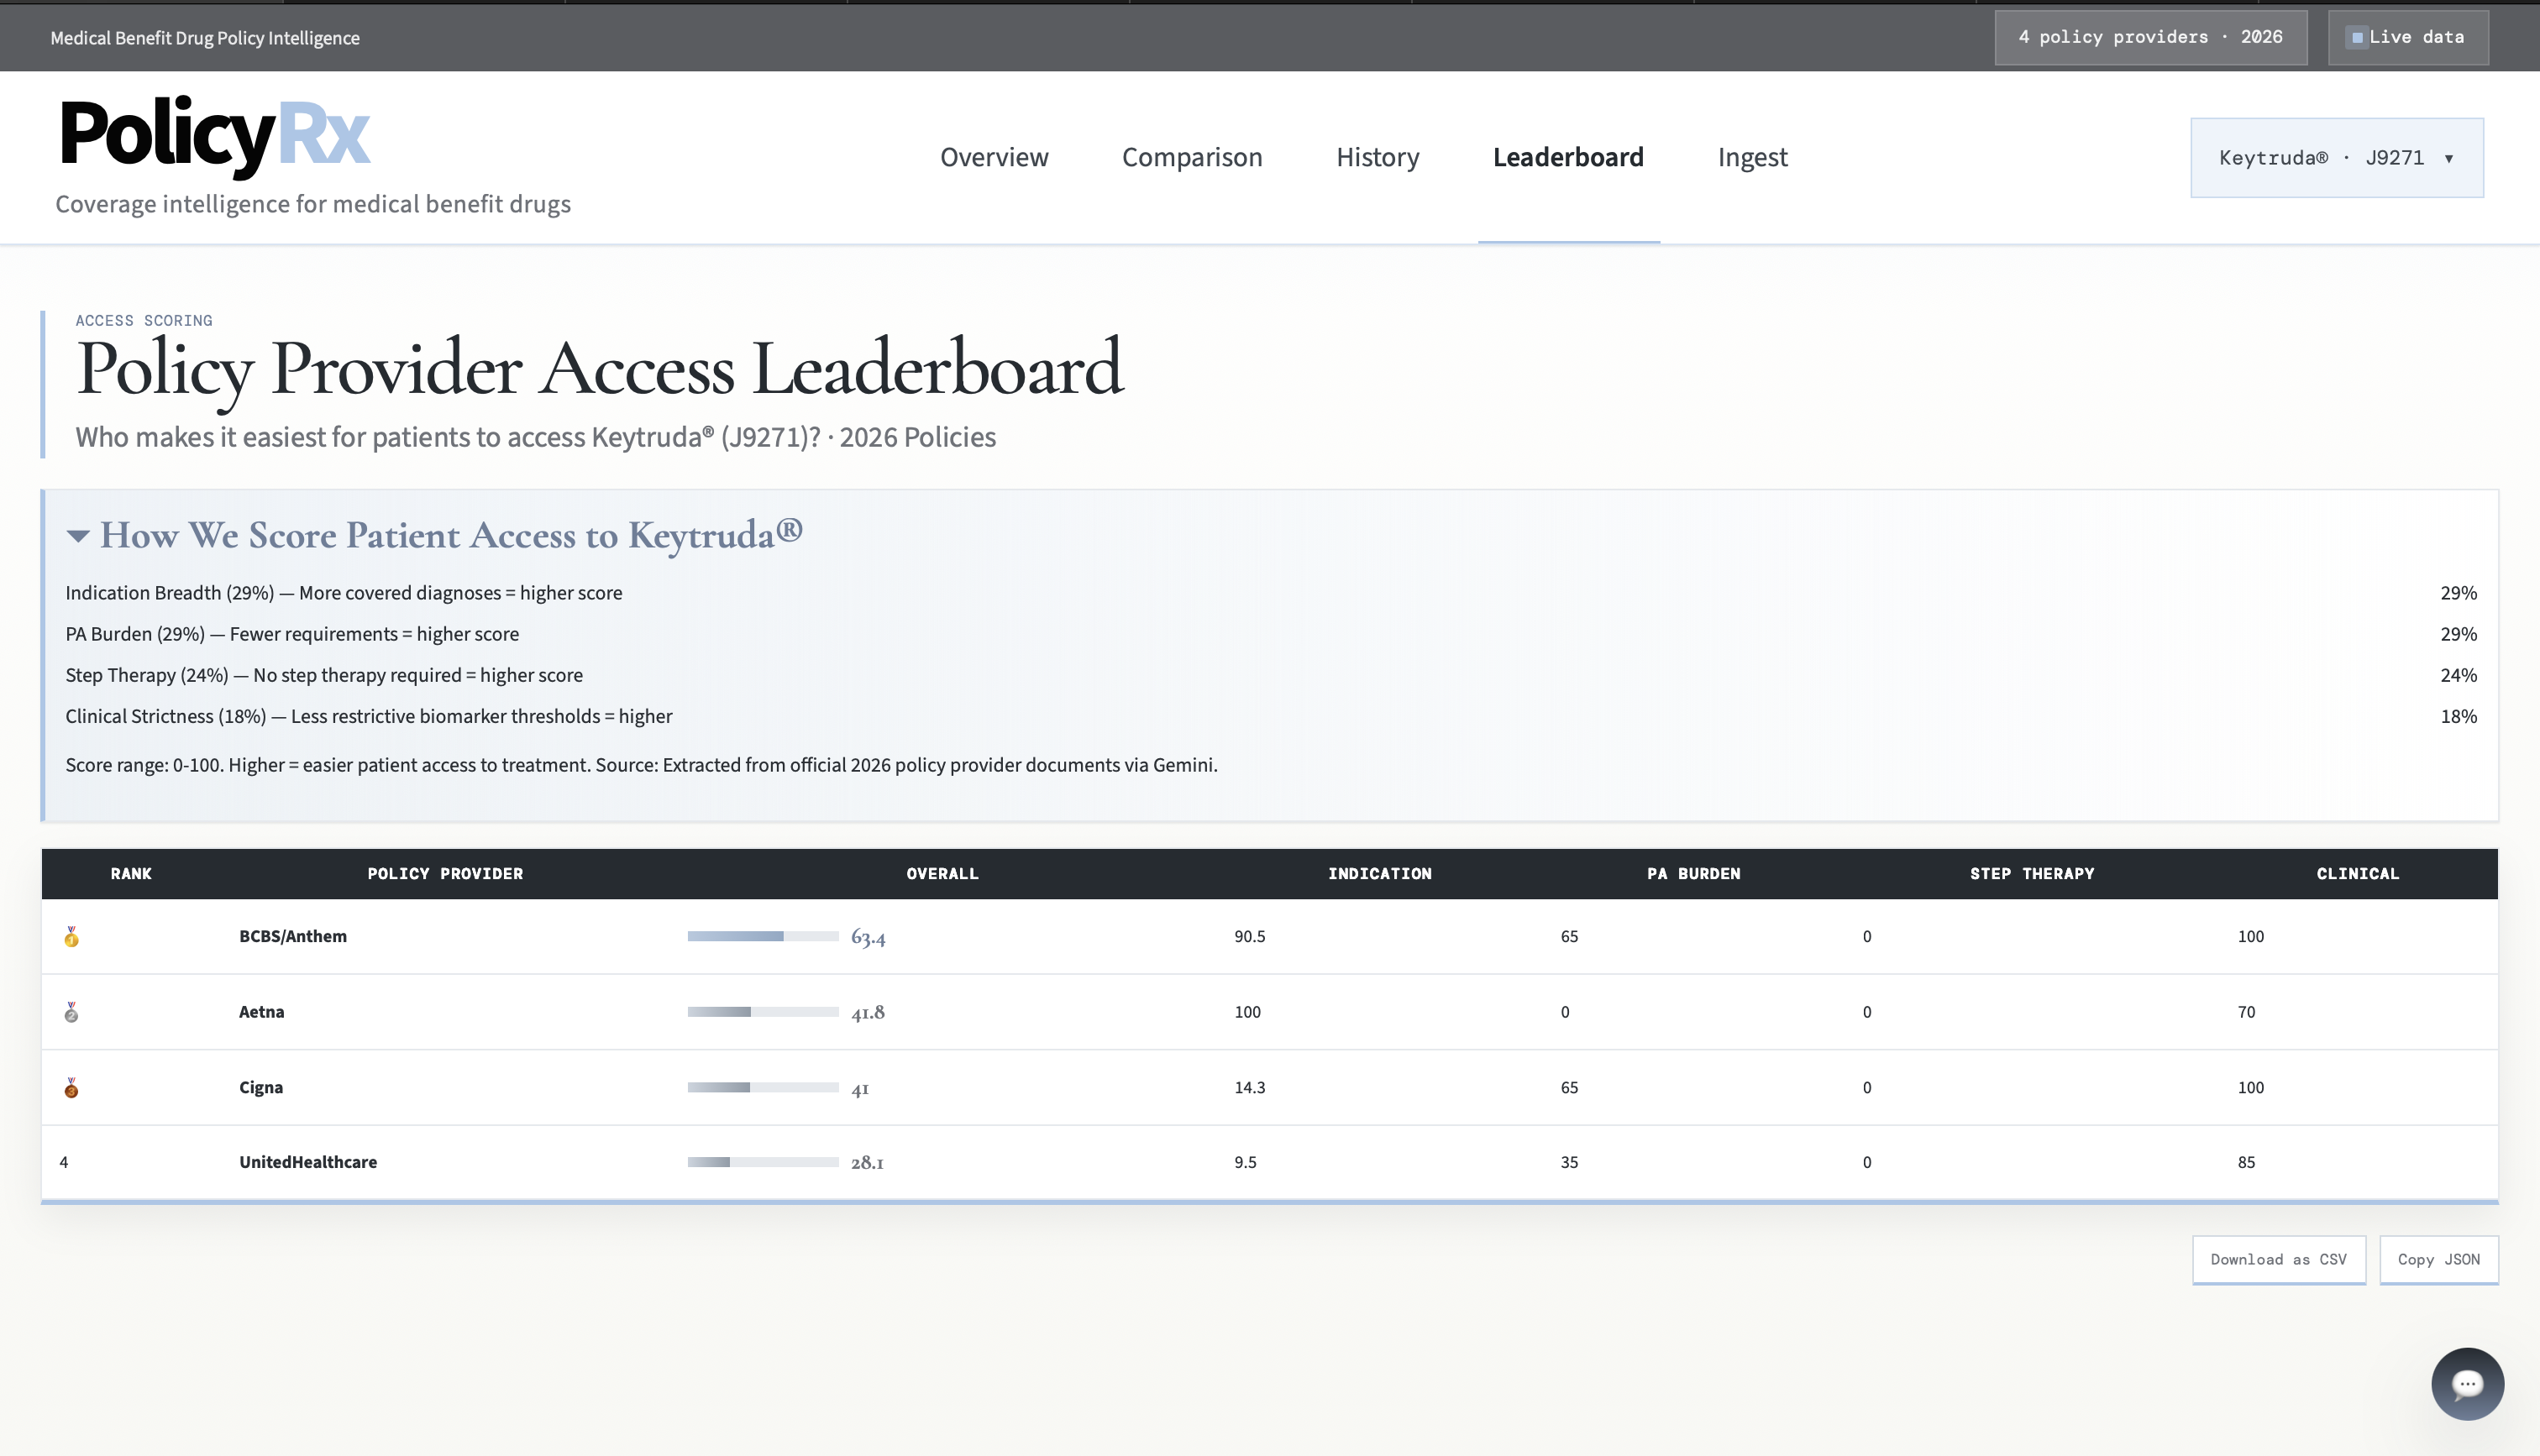This screenshot has height=1456, width=2540.
Task: Open the Keytruda J9271 drug dropdown
Action: click(2336, 158)
